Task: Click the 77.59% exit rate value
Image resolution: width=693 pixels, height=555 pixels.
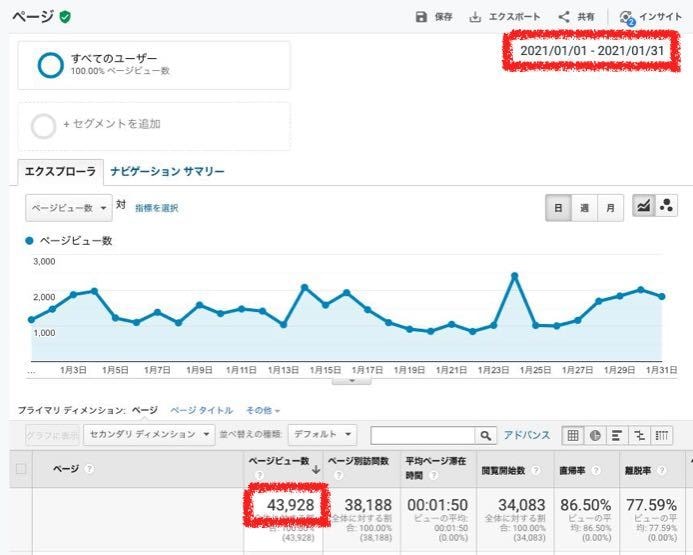Action: tap(651, 505)
